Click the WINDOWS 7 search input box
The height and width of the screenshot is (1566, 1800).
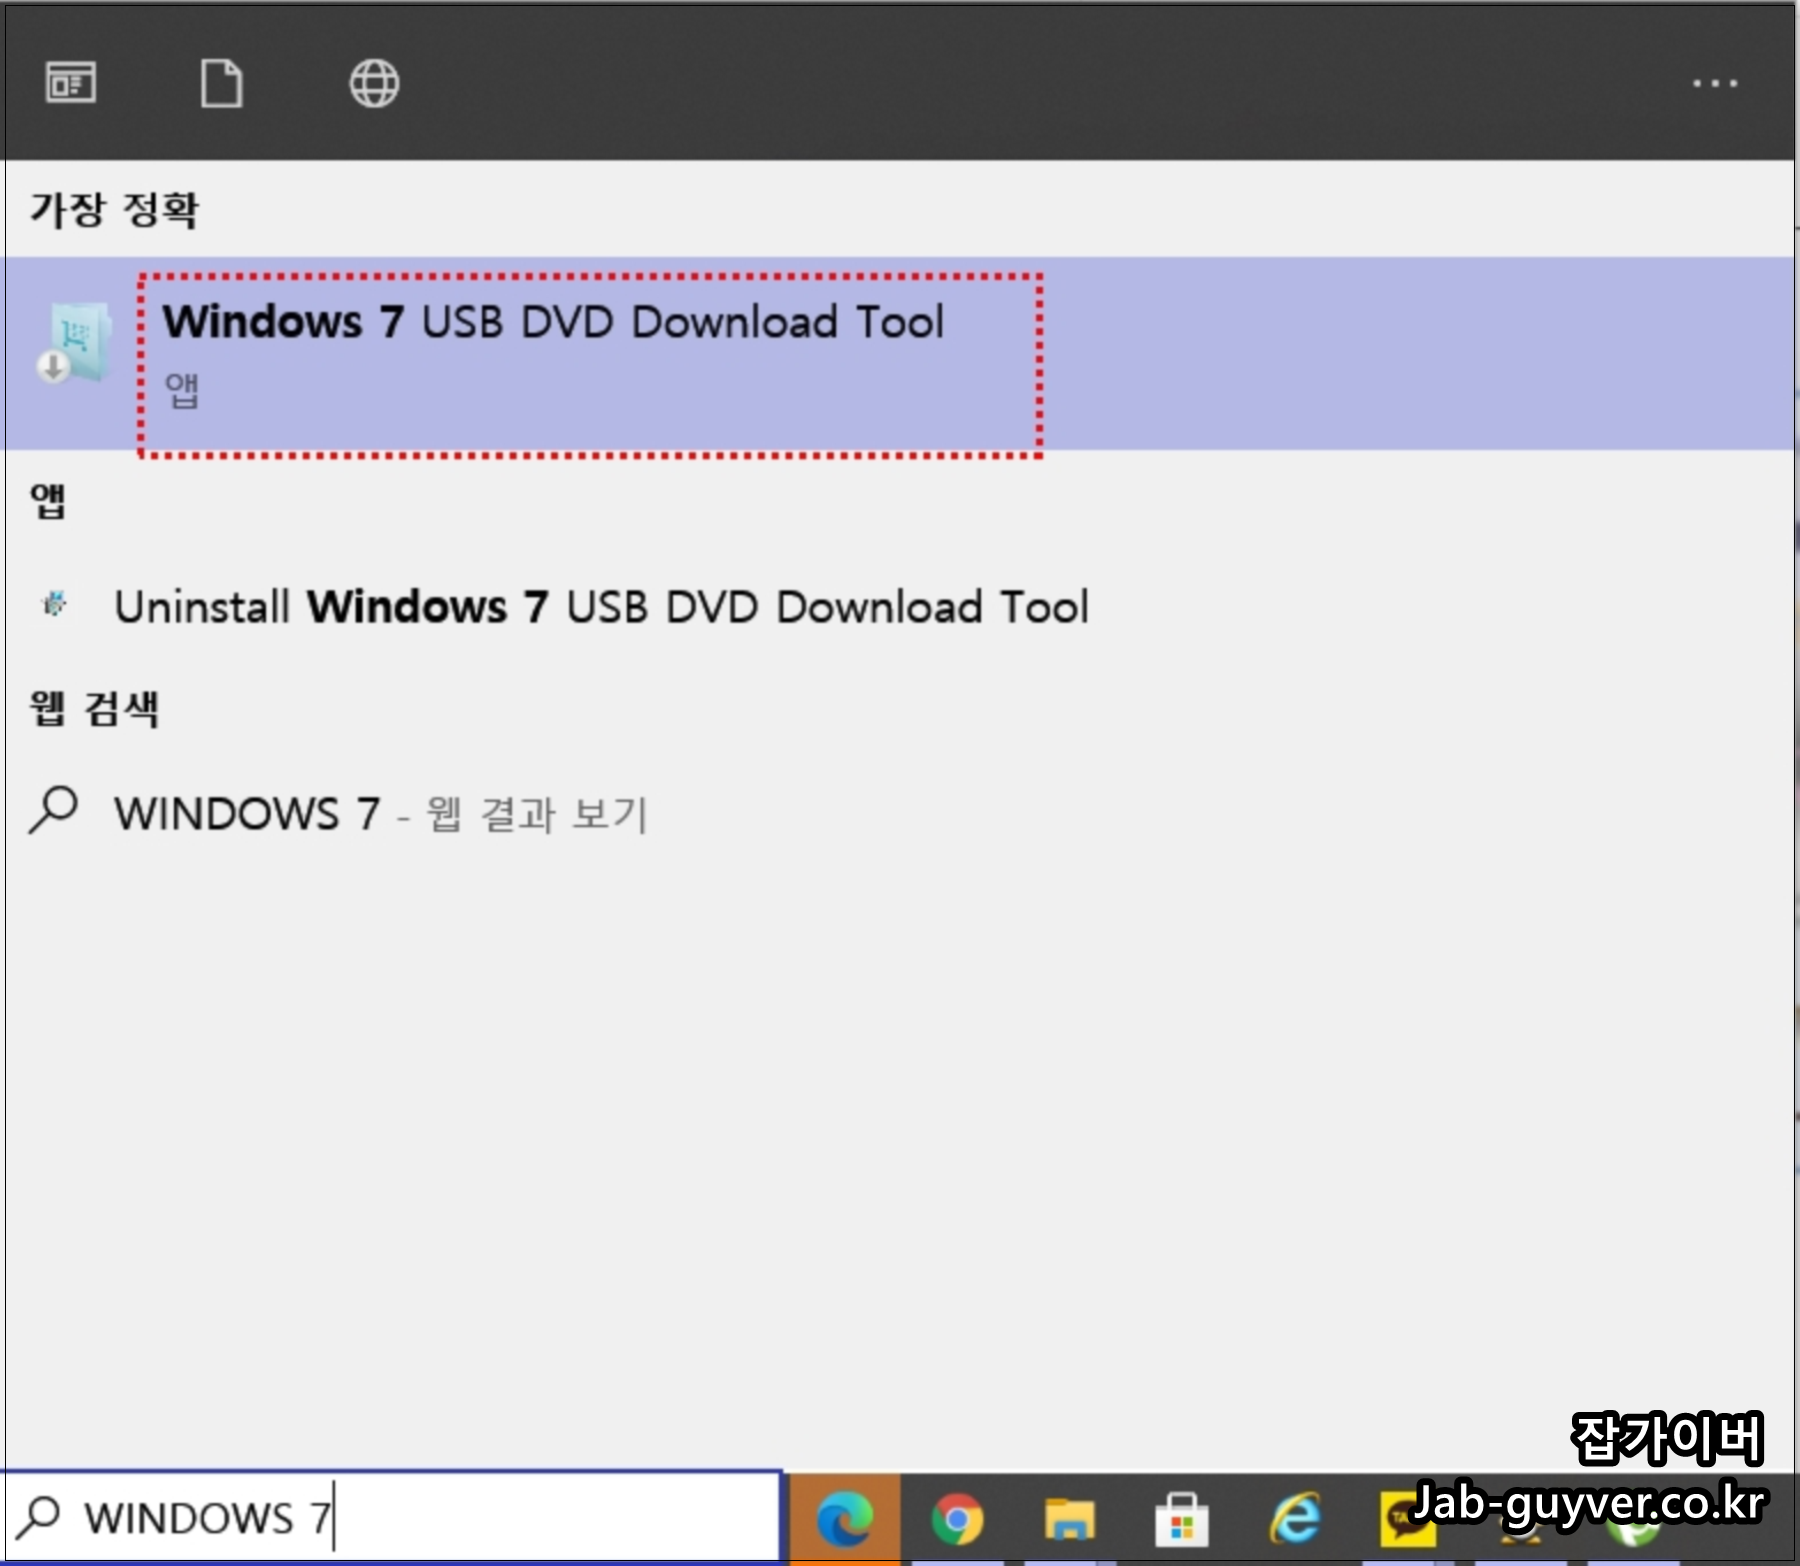click(392, 1516)
